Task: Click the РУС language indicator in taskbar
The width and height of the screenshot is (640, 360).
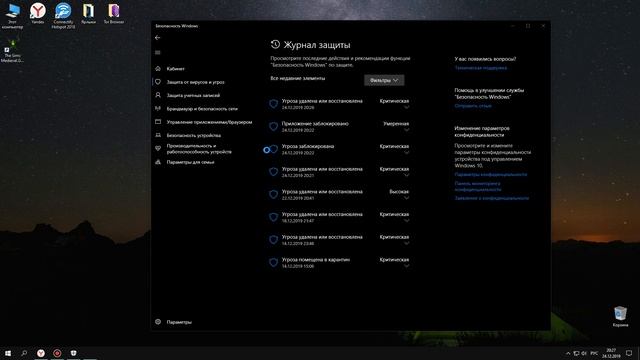Action: 595,353
